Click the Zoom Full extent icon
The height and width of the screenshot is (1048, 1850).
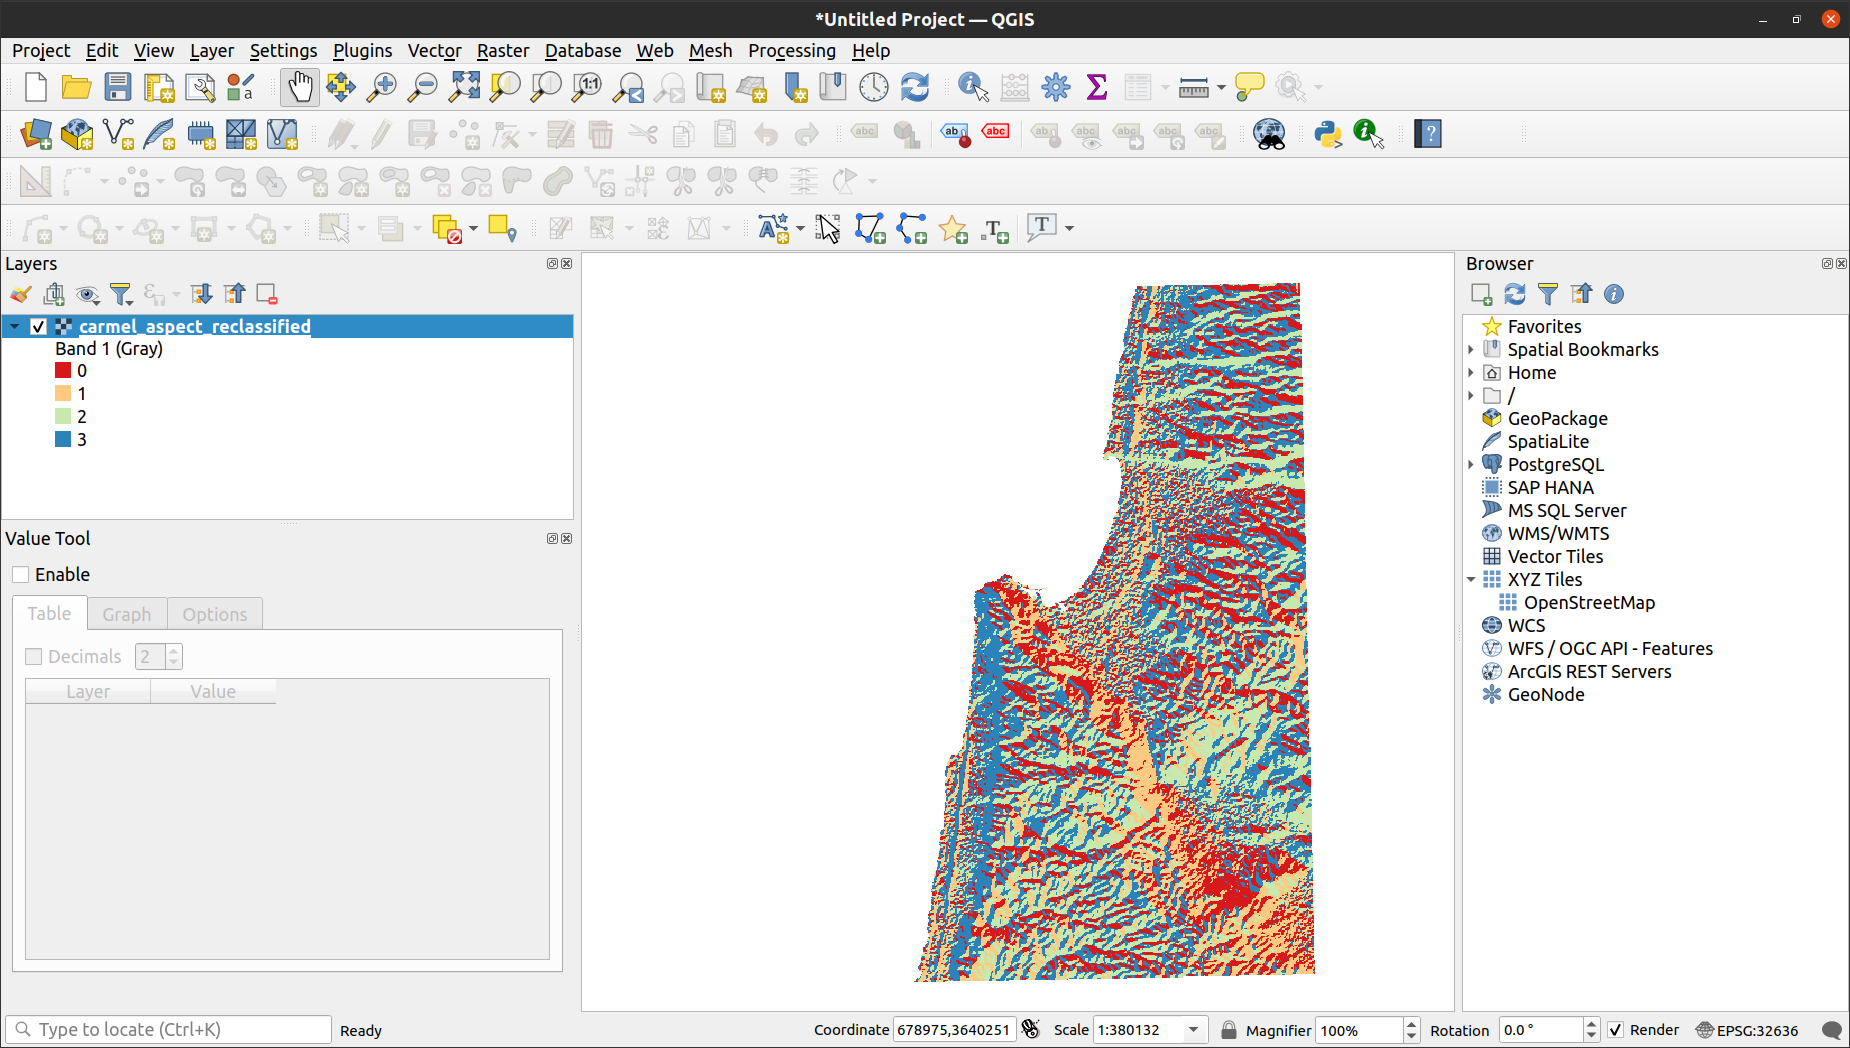(x=464, y=88)
